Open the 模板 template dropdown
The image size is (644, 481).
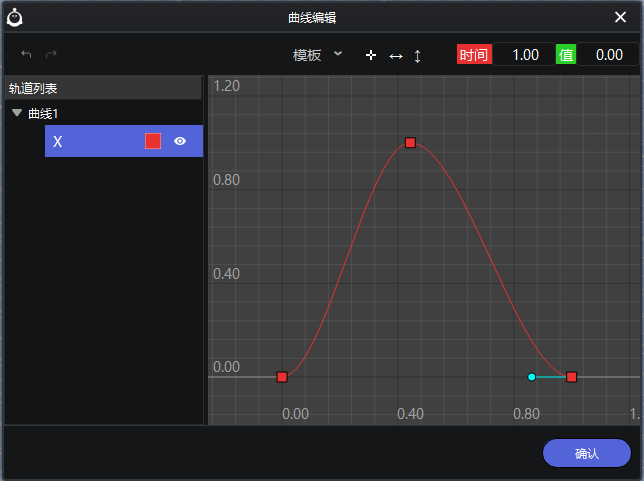coord(308,55)
